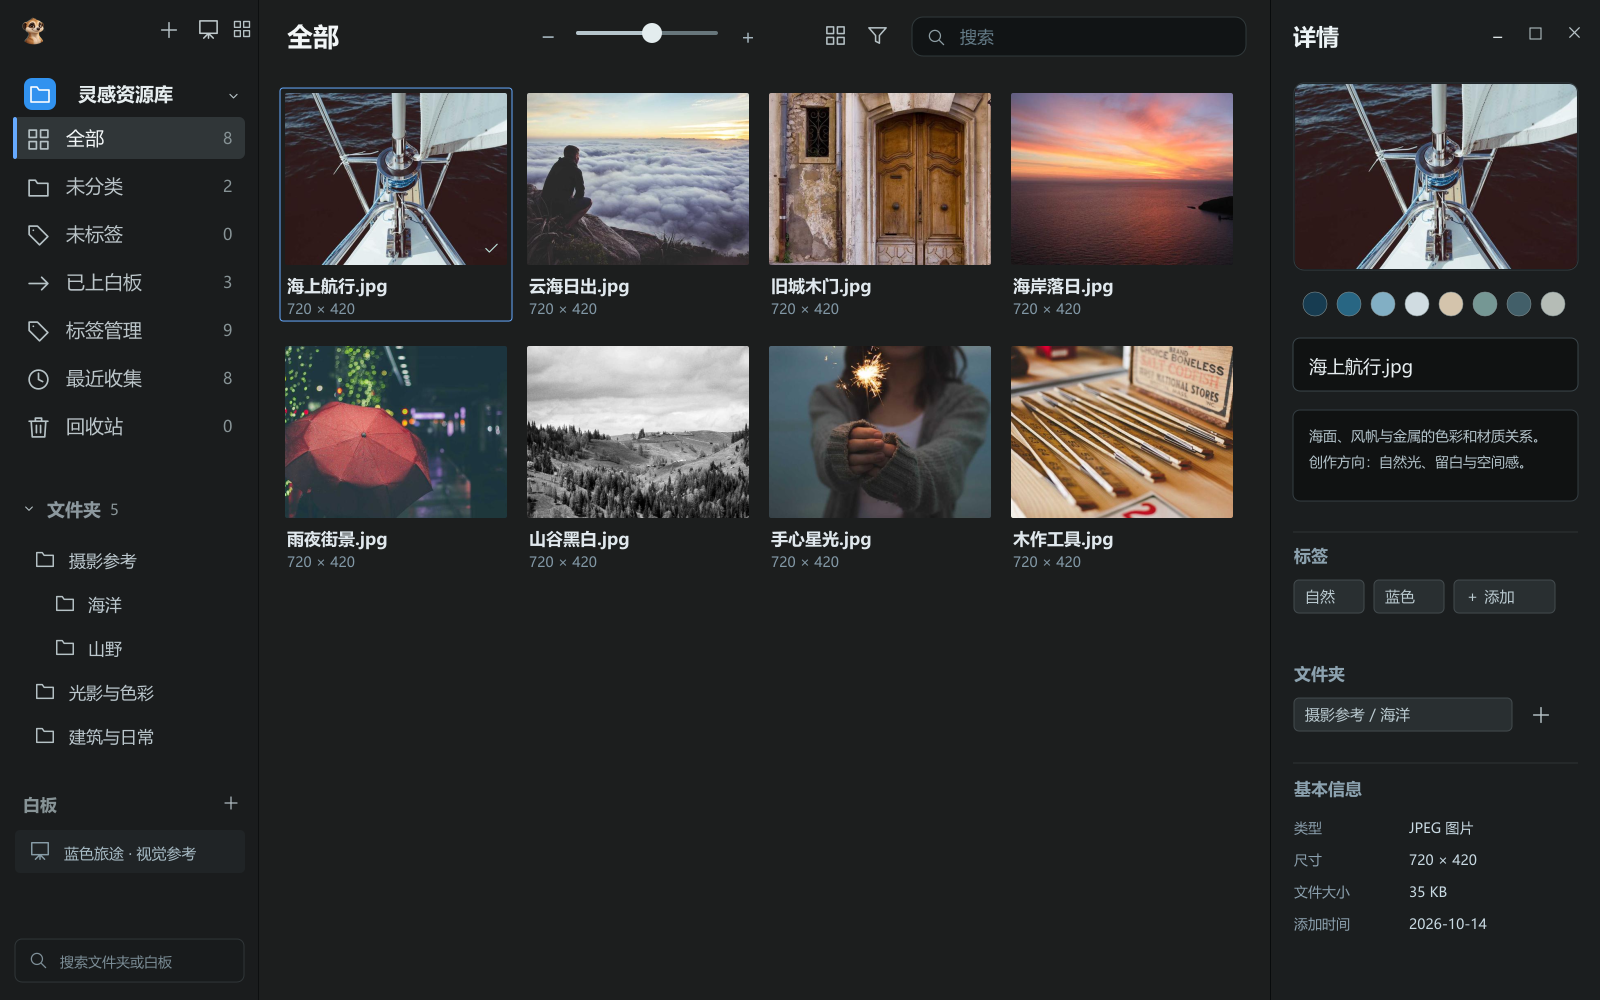Open 标签管理
The height and width of the screenshot is (1000, 1600).
(x=129, y=330)
